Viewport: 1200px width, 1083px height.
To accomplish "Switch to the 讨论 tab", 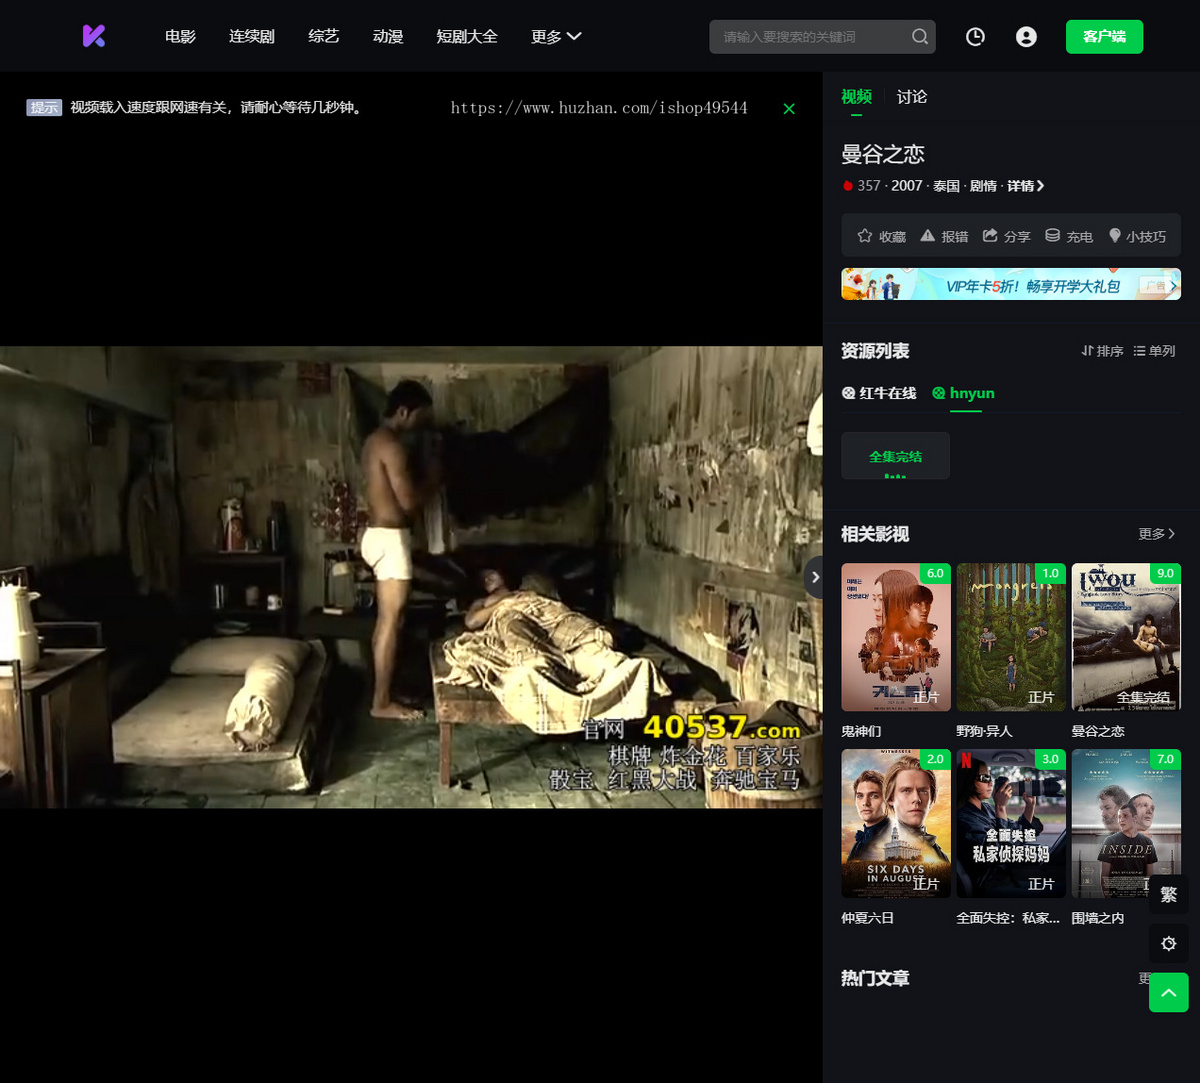I will tap(912, 97).
